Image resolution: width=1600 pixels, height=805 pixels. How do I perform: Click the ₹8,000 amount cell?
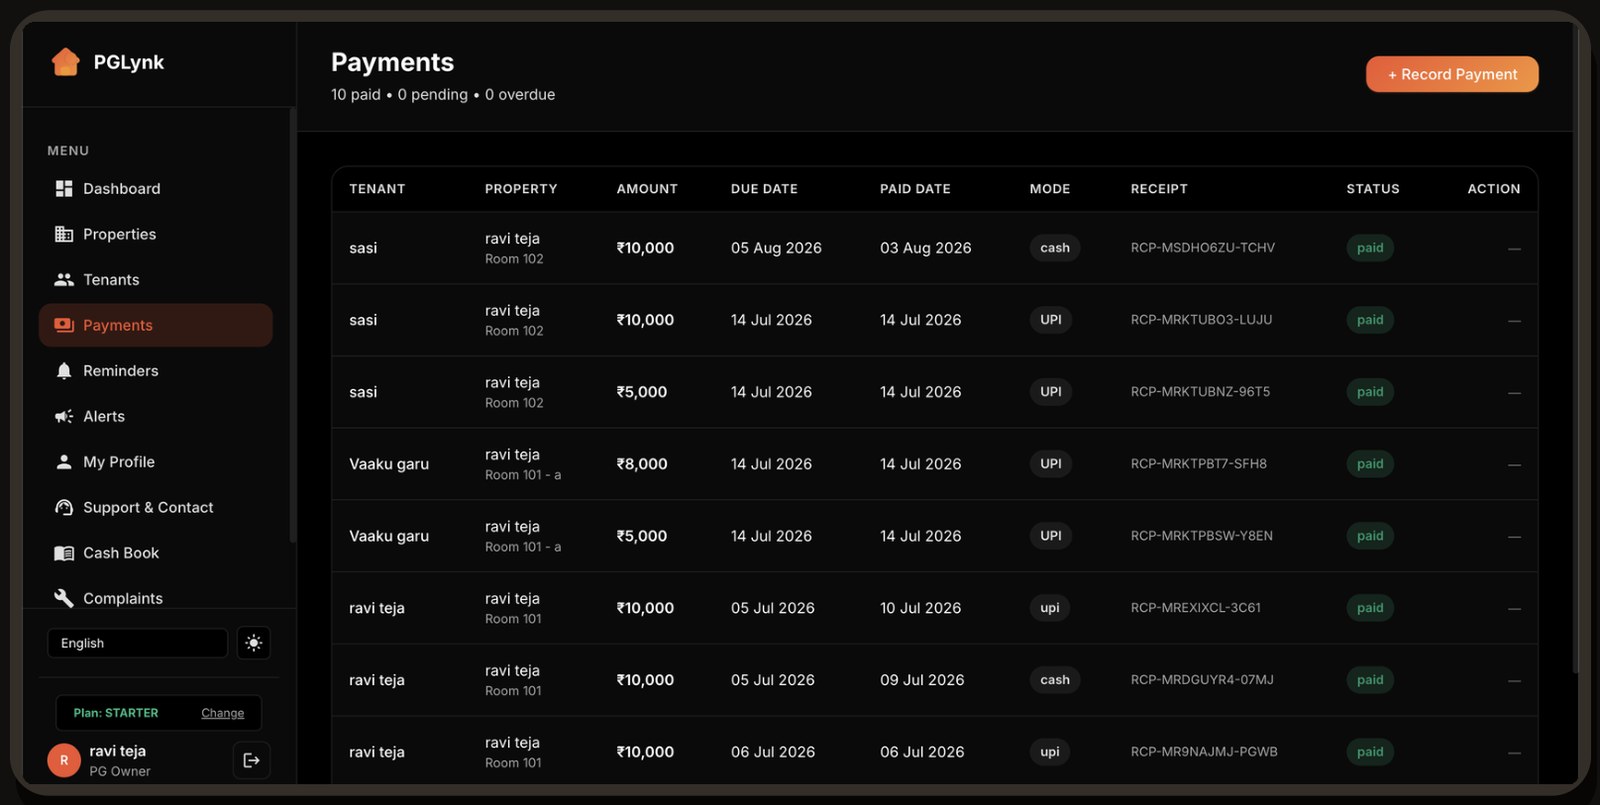point(642,464)
